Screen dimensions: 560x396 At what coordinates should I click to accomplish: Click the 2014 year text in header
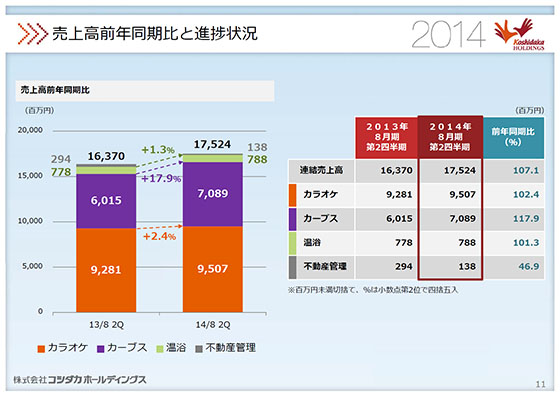pos(448,34)
